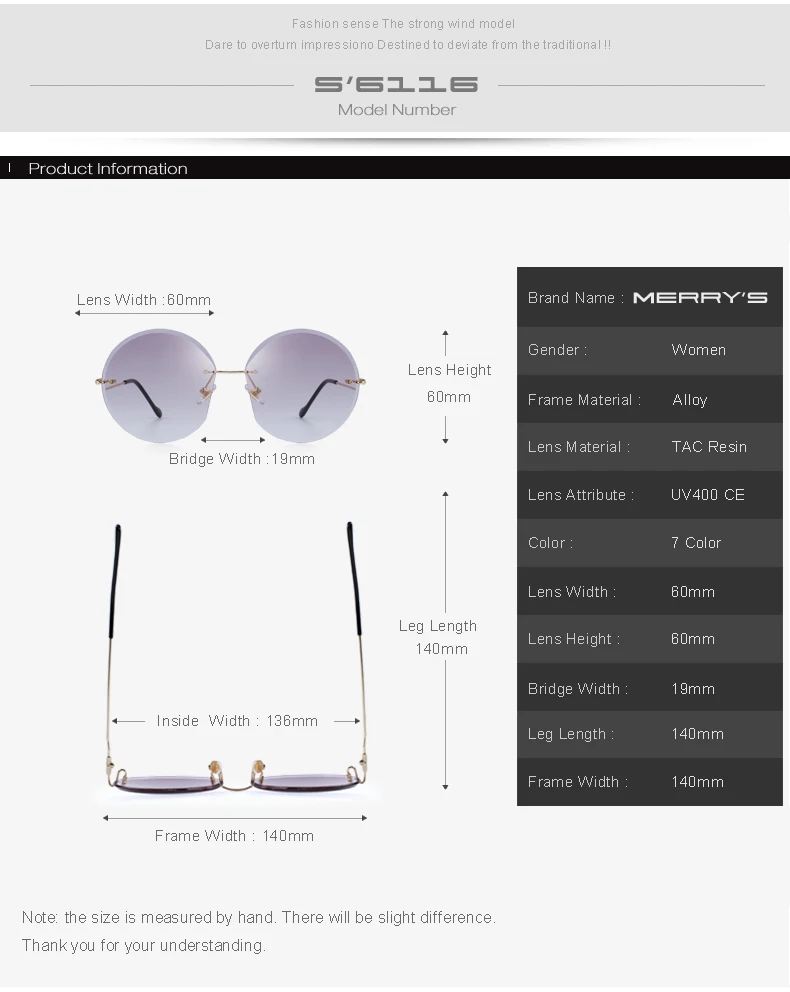Click the '140mm' value under Leg Length diagram
Screen dimensions: 790x992
(441, 649)
